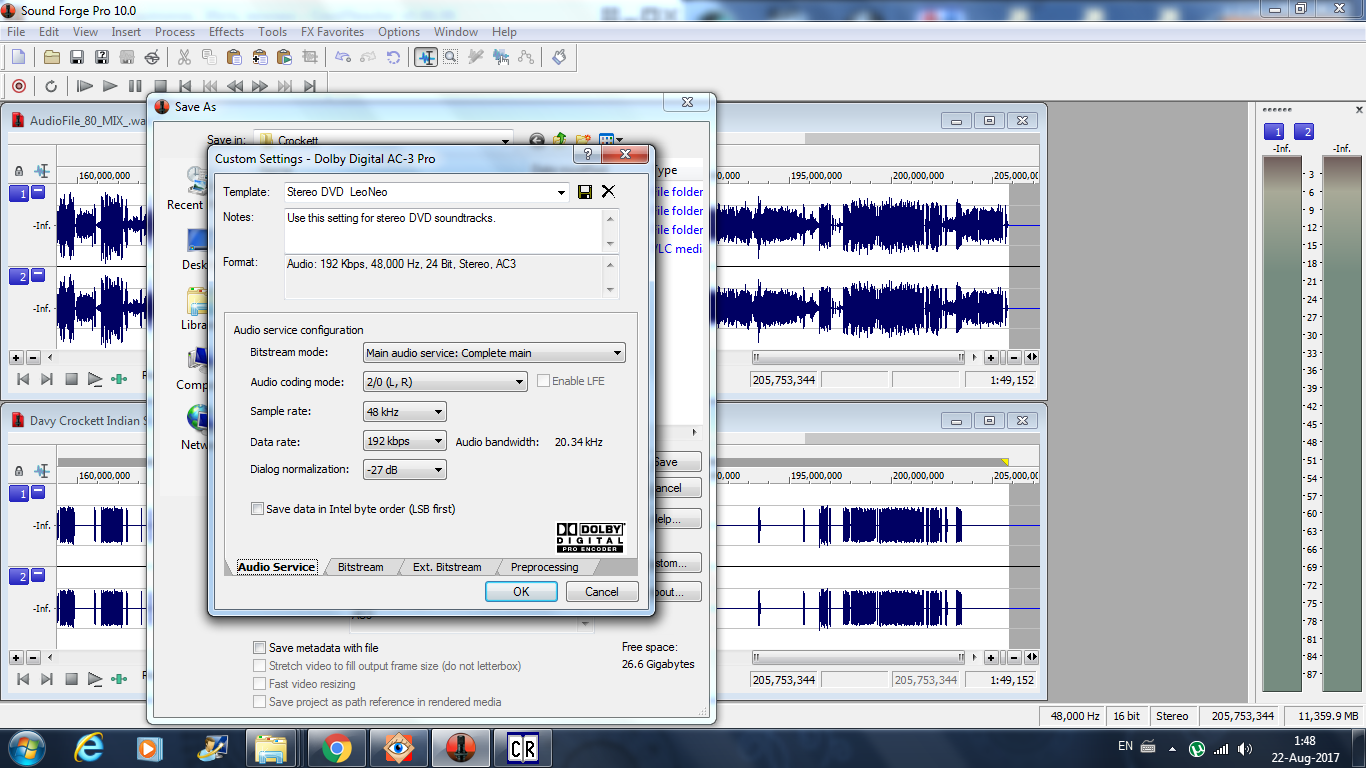This screenshot has width=1366, height=768.
Task: Click the save template disk icon
Action: click(585, 192)
